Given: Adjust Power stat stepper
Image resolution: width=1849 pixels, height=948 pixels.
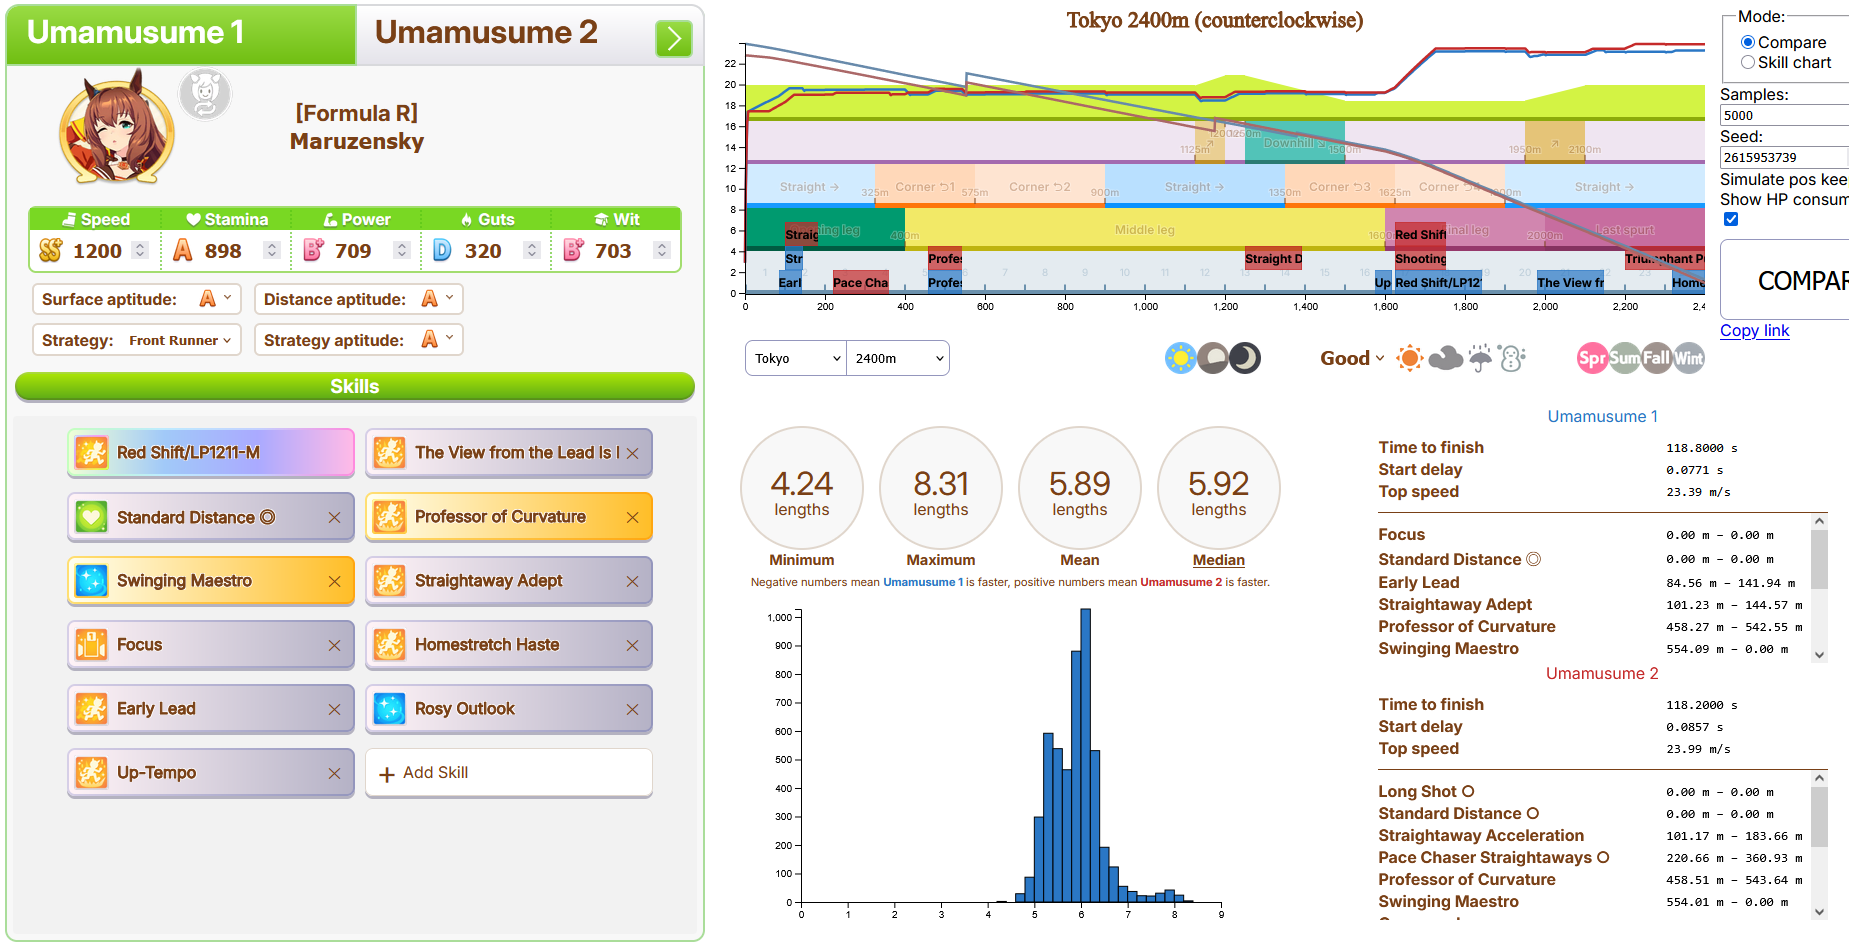Looking at the screenshot, I should [402, 250].
